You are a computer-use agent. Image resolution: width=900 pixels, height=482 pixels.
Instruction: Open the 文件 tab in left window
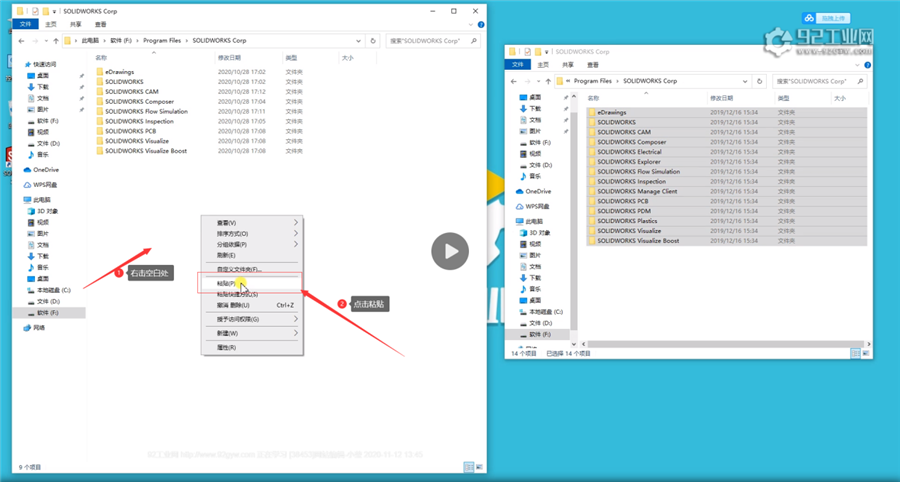tap(26, 24)
